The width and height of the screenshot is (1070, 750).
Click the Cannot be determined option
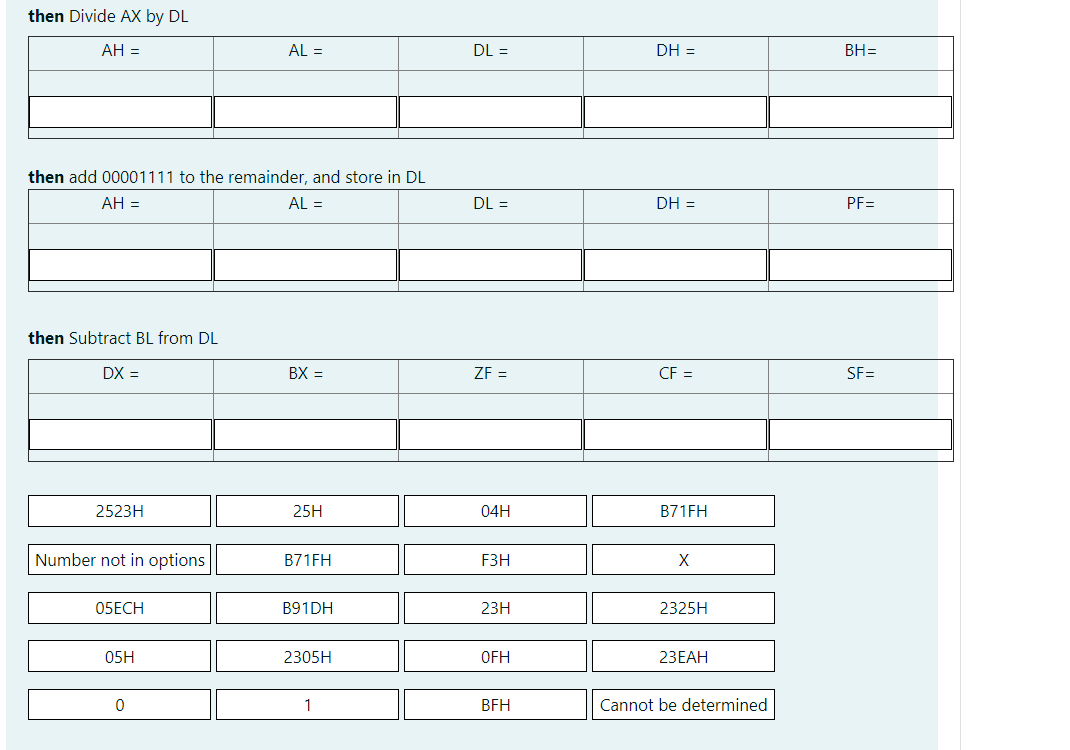683,704
